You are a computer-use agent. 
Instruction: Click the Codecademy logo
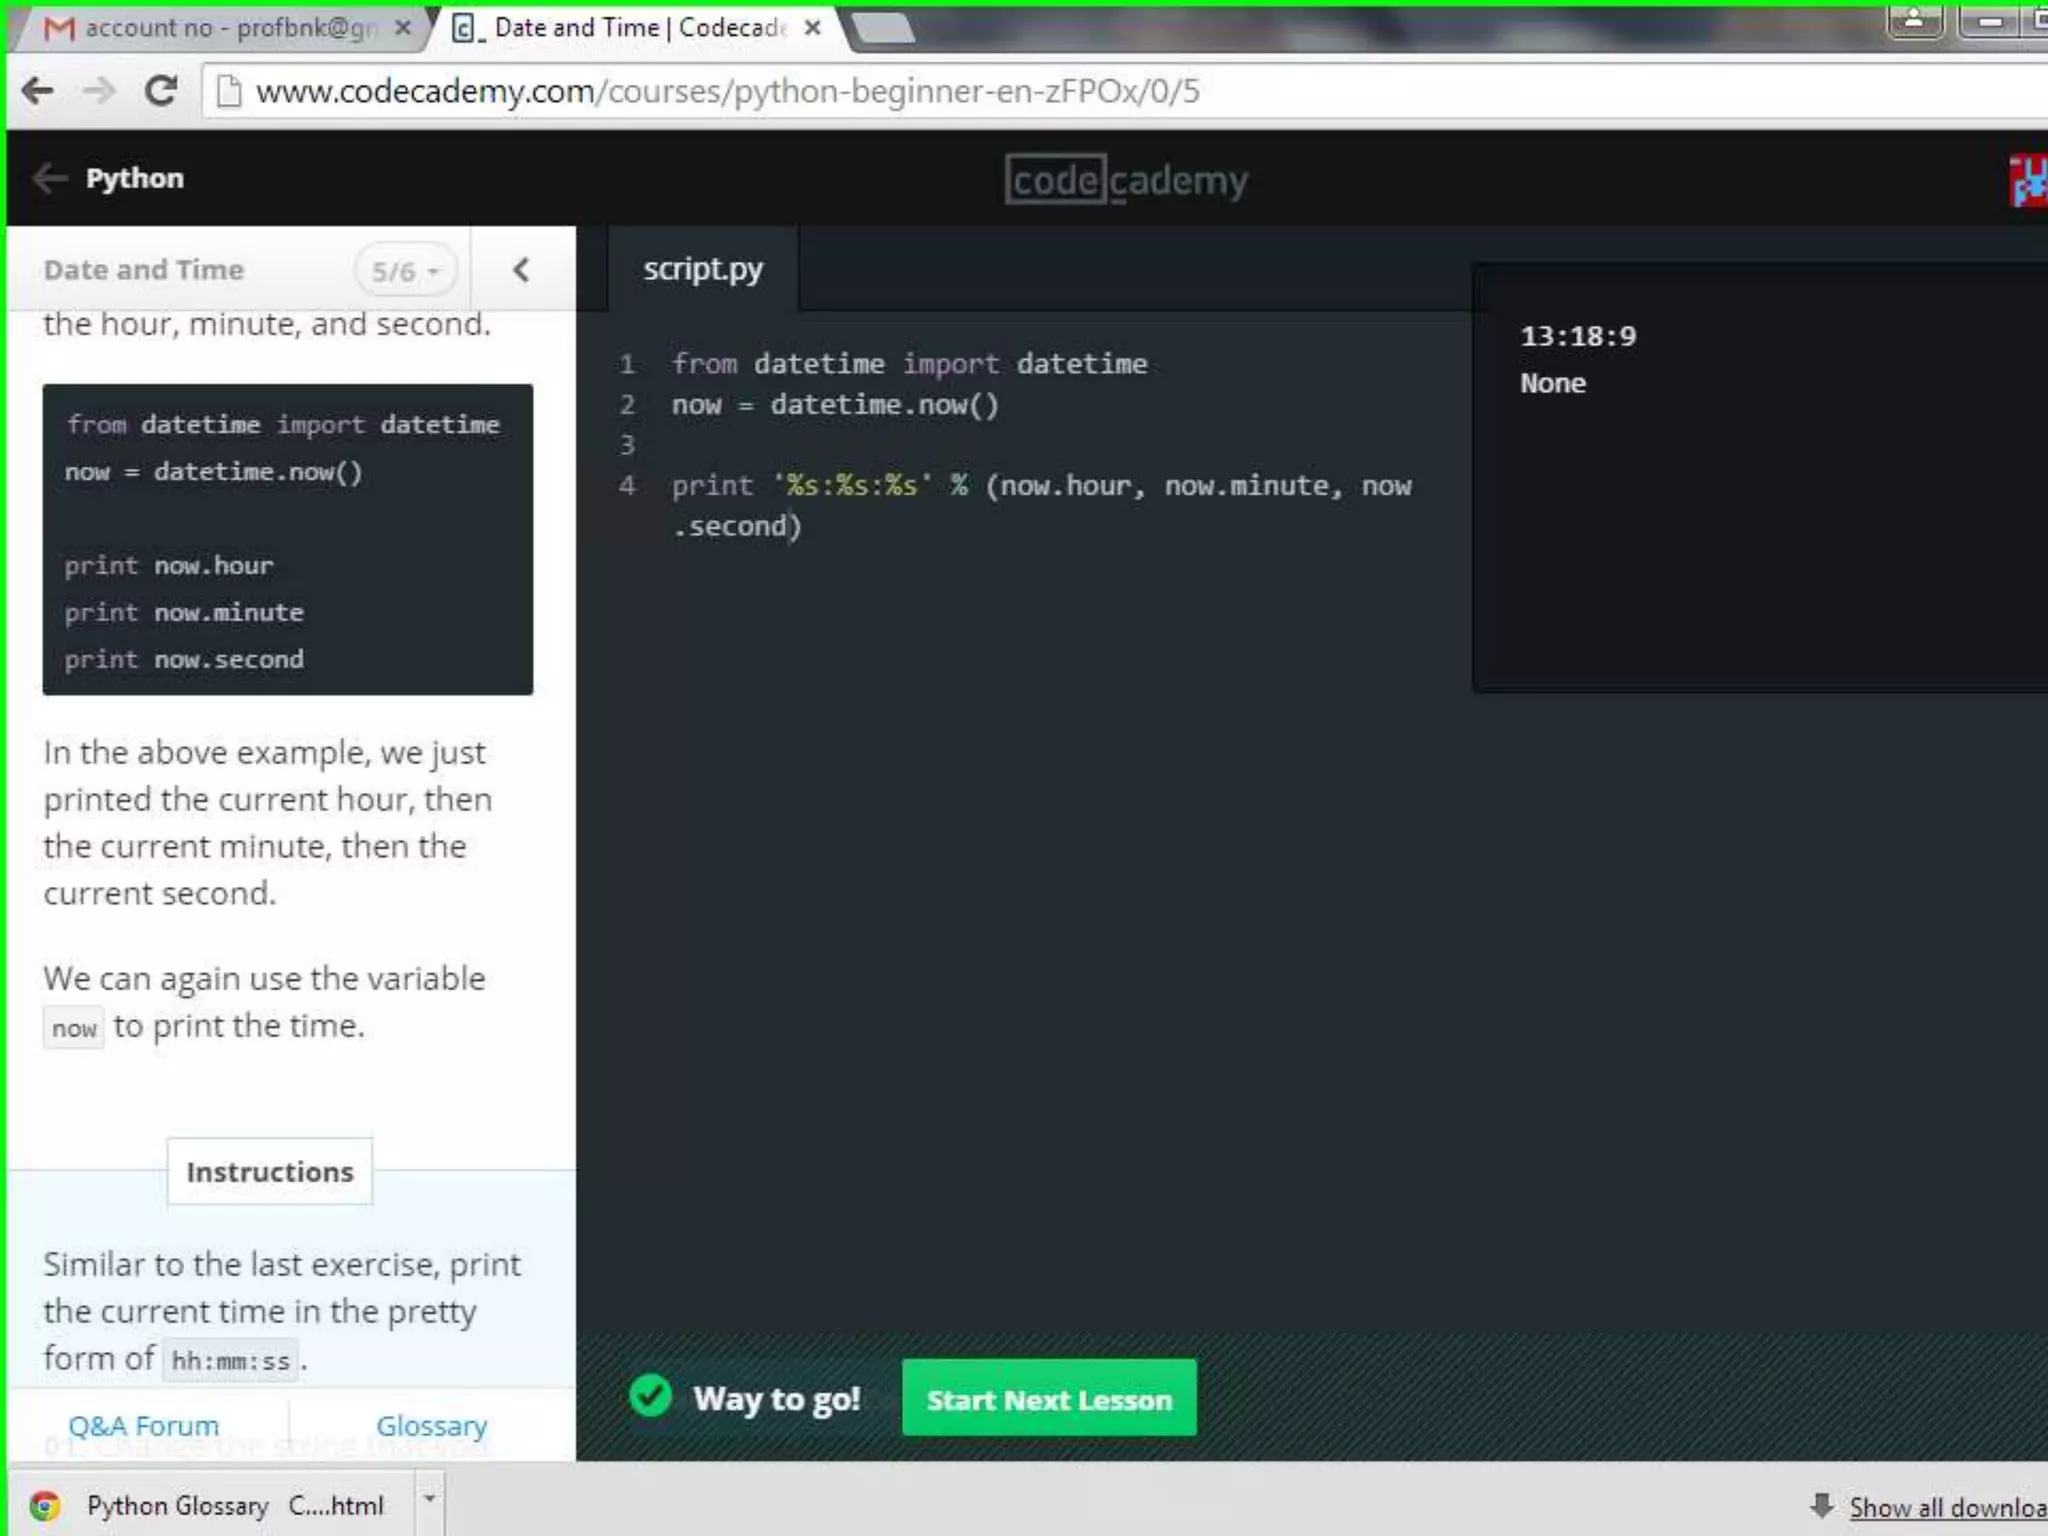pos(1126,180)
